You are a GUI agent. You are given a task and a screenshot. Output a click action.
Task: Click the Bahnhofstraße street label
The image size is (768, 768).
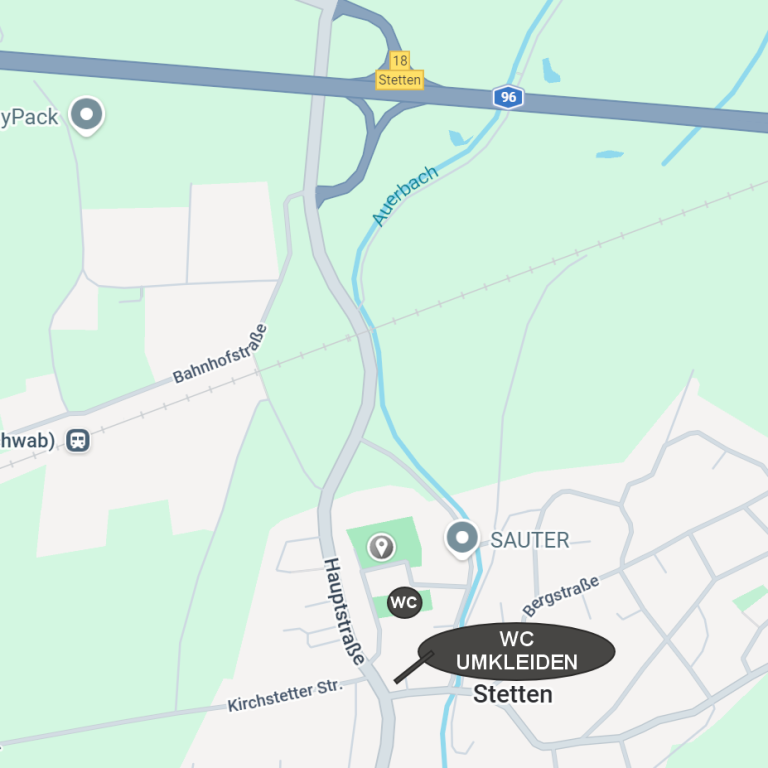click(x=221, y=354)
